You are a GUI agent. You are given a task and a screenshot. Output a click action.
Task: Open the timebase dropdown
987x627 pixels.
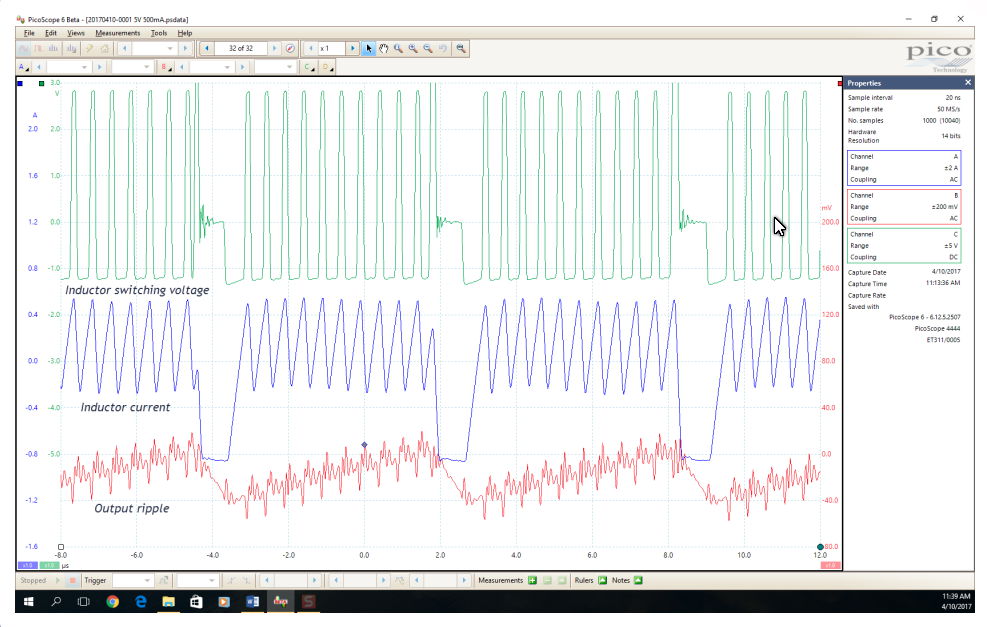click(x=155, y=48)
